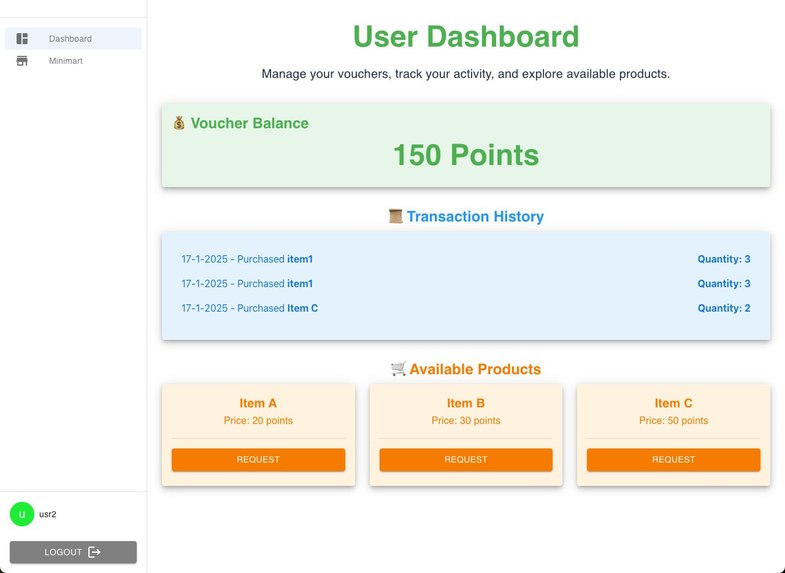The image size is (785, 573).
Task: Click the Transaction History heading
Action: (475, 216)
